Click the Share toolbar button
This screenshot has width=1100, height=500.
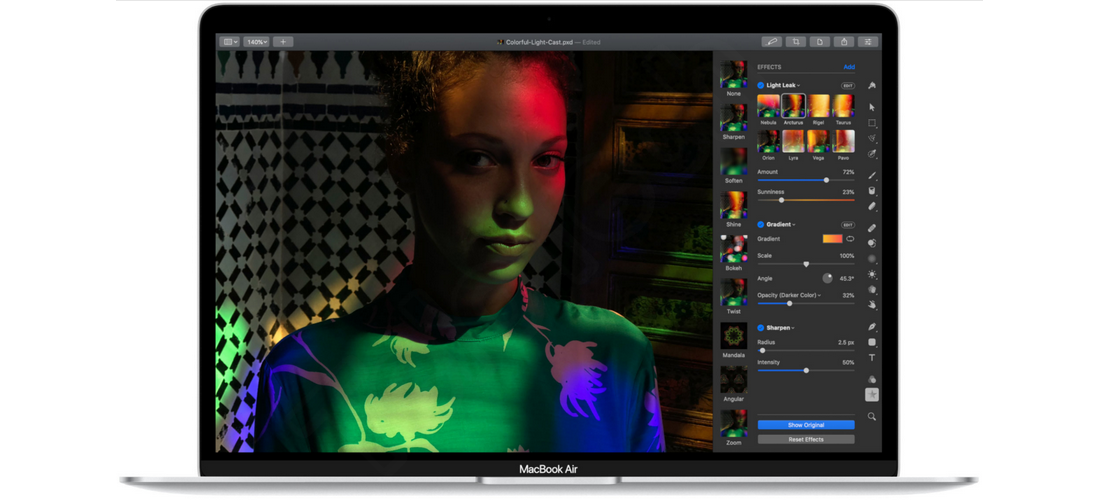click(x=844, y=42)
